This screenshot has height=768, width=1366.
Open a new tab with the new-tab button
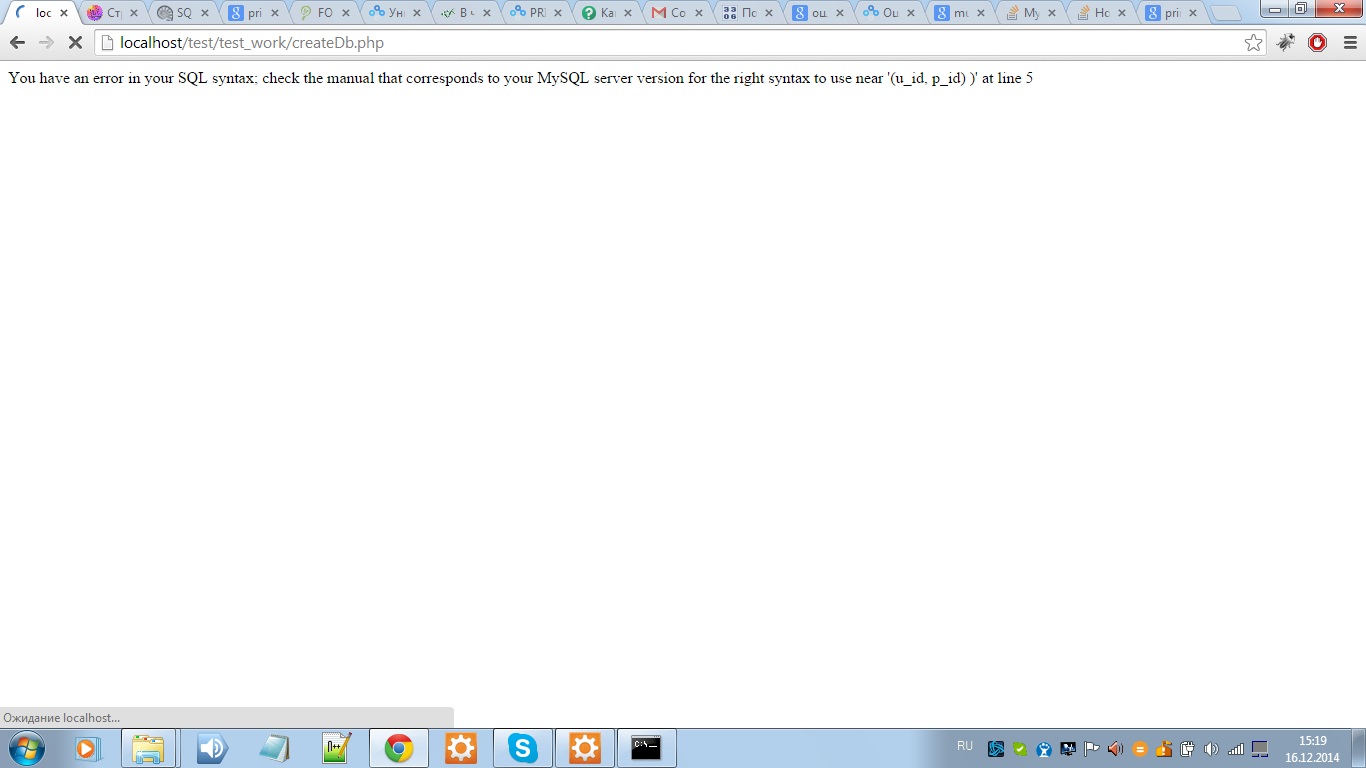point(1226,13)
